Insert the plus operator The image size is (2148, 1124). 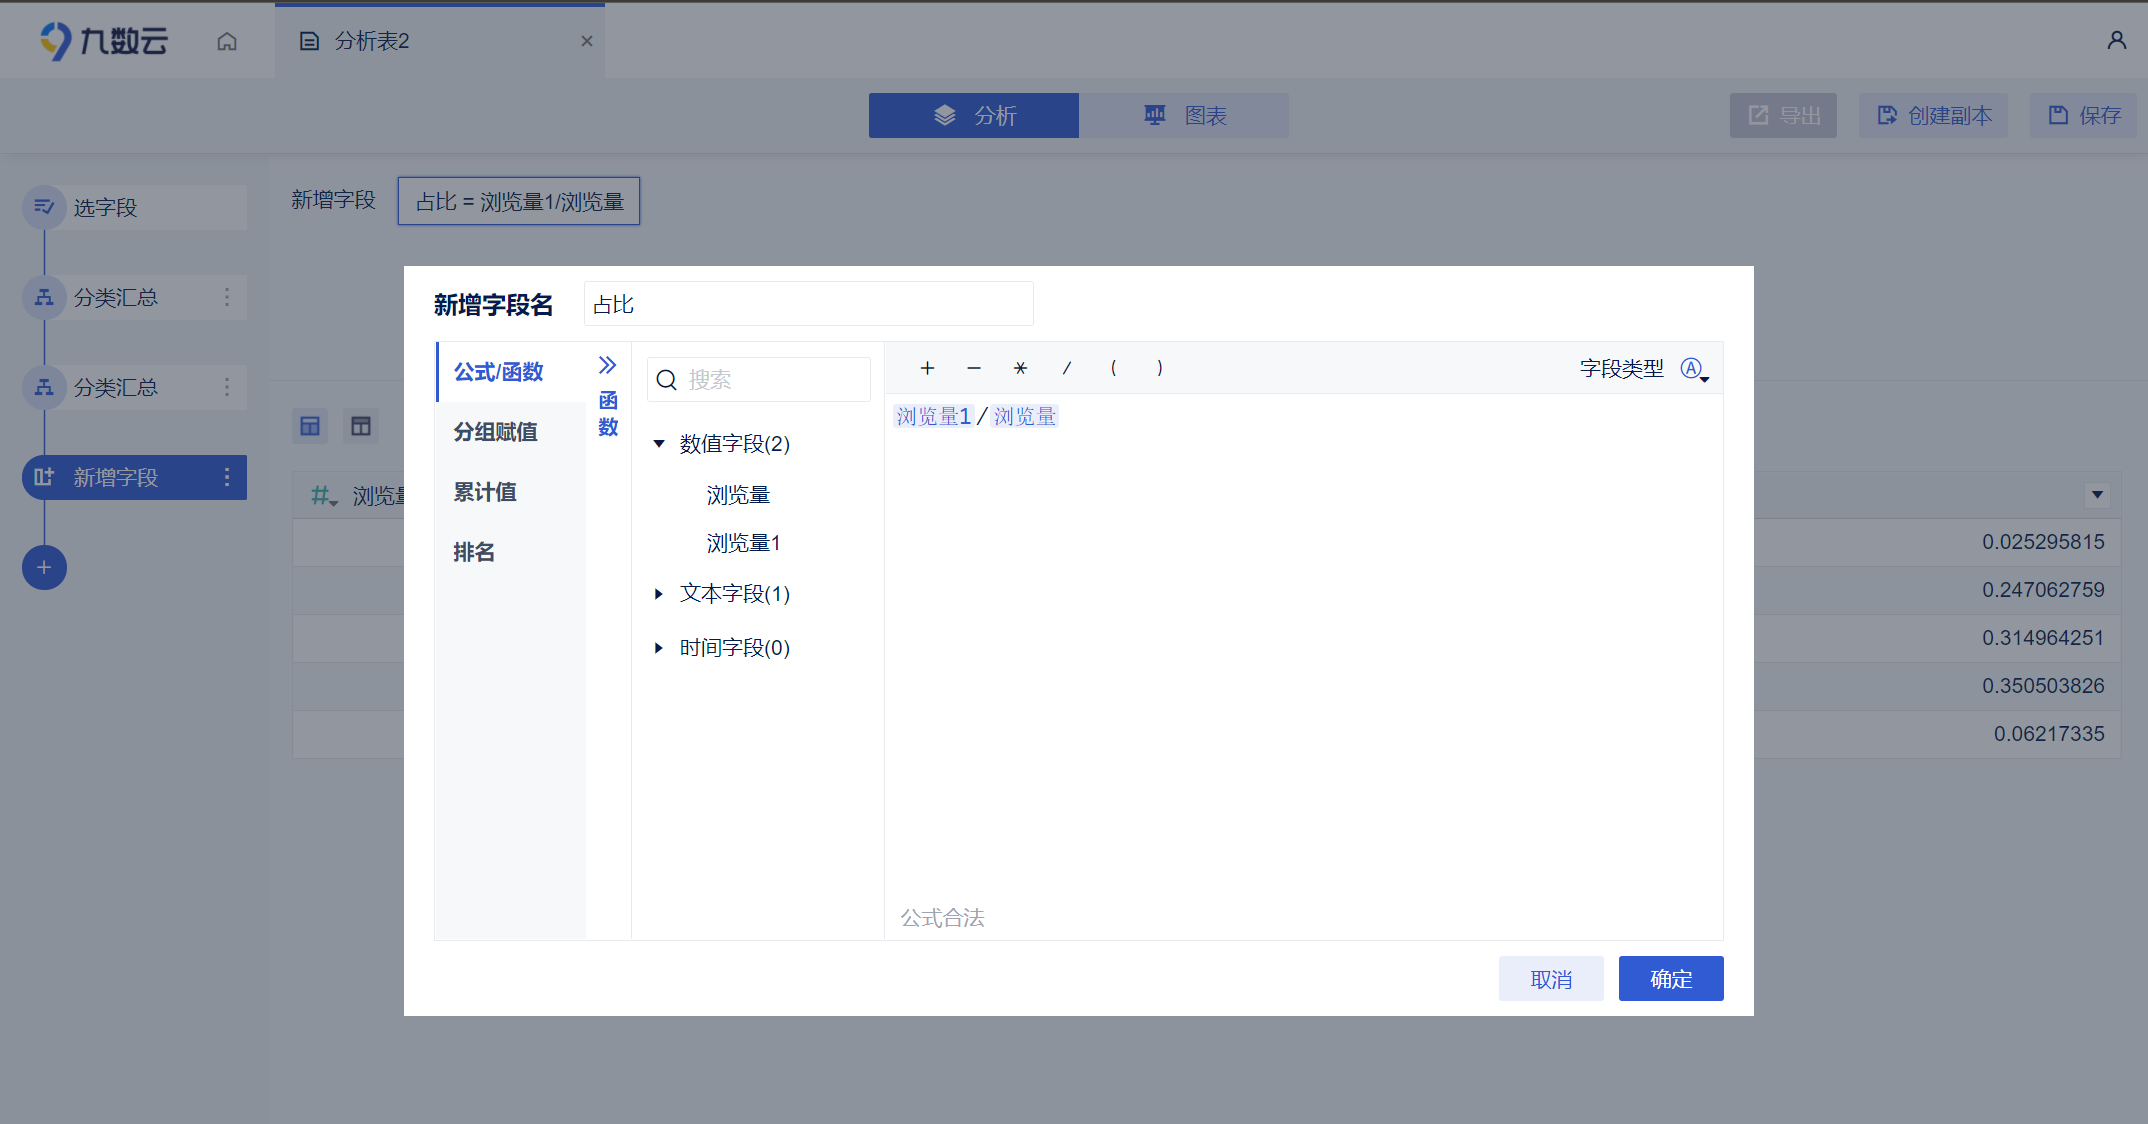click(x=927, y=368)
